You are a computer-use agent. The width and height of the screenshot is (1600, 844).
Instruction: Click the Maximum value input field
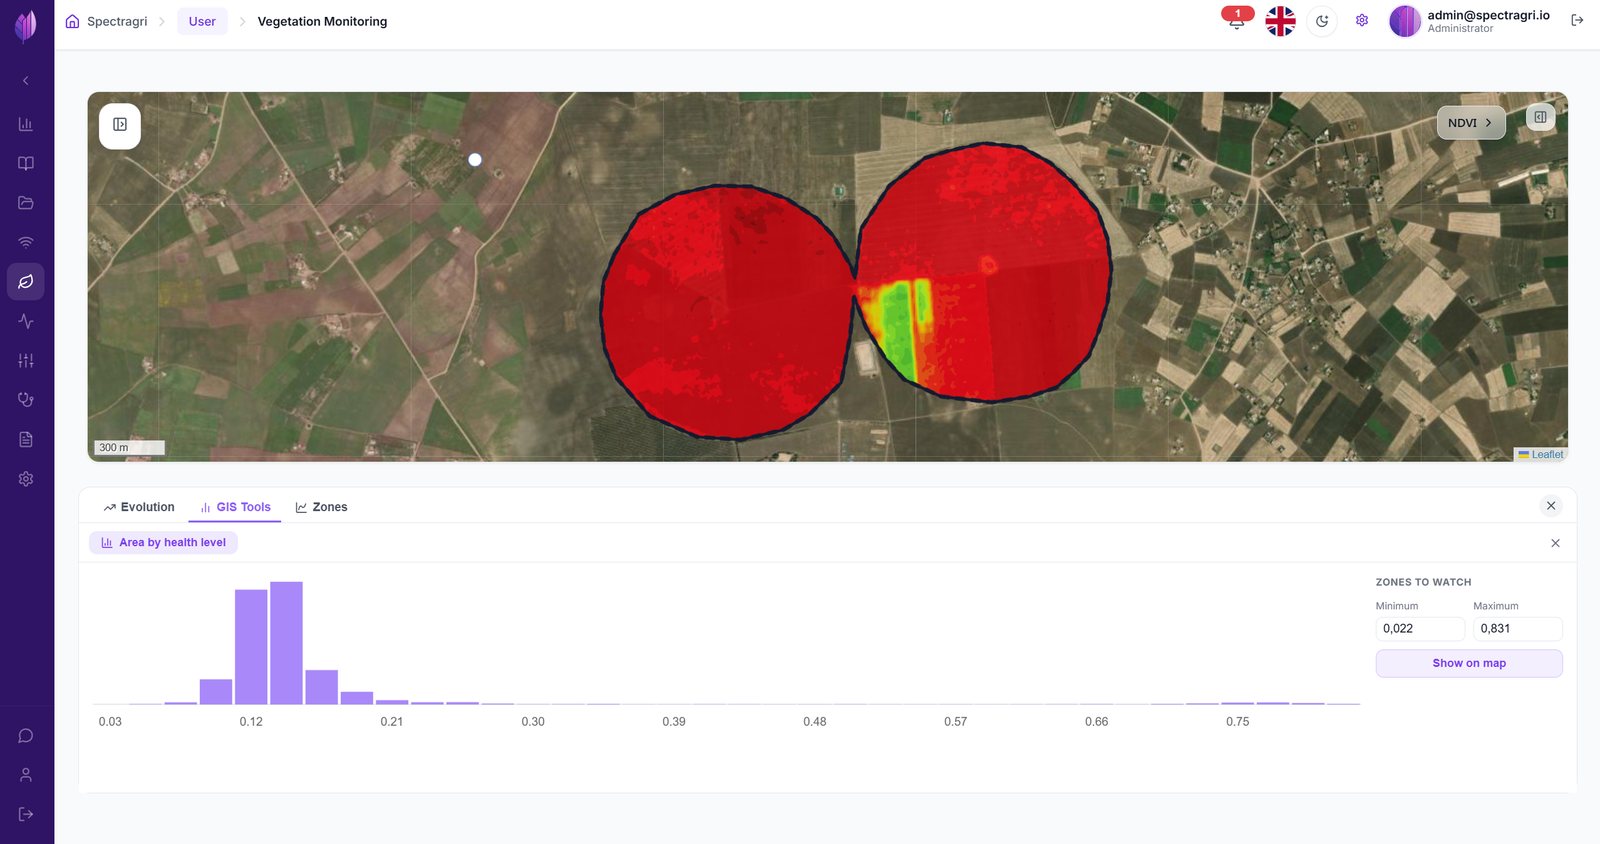pyautogui.click(x=1517, y=629)
